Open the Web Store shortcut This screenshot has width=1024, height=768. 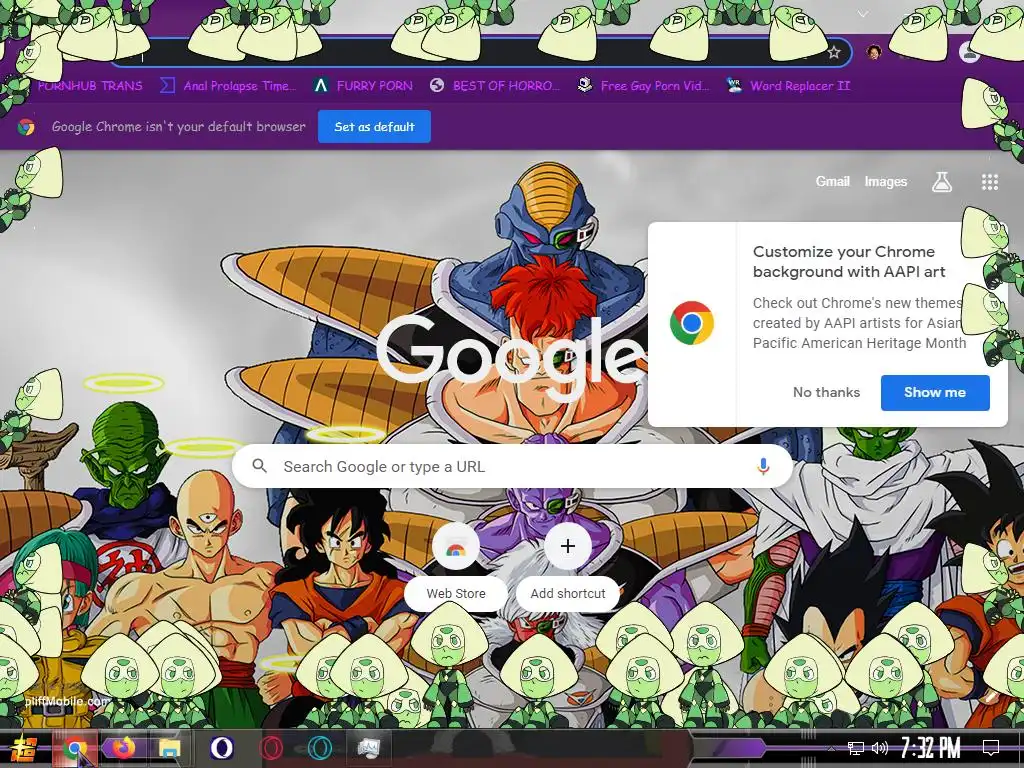pos(455,547)
